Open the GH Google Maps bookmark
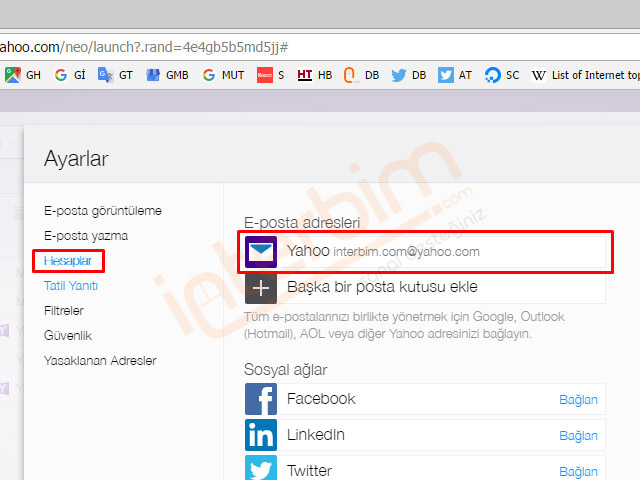 [23, 75]
